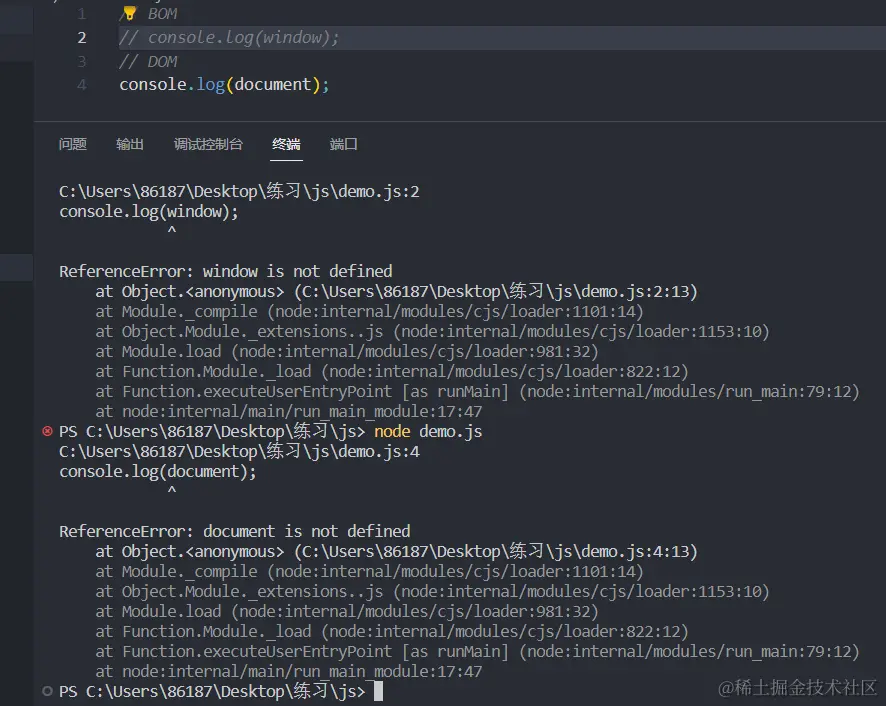Click the gray circle decoration beside the last prompt

(47, 691)
